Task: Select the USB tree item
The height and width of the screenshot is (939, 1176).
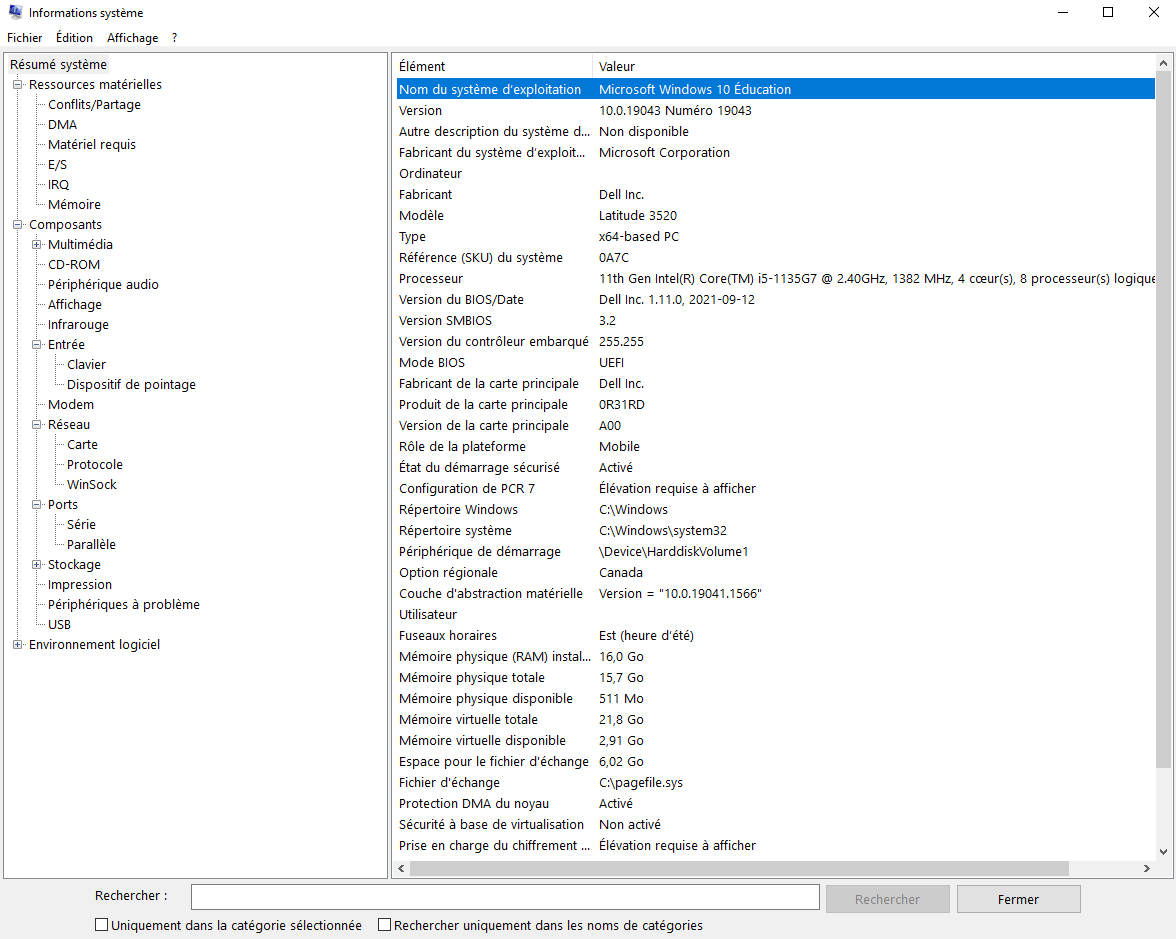Action: tap(59, 625)
